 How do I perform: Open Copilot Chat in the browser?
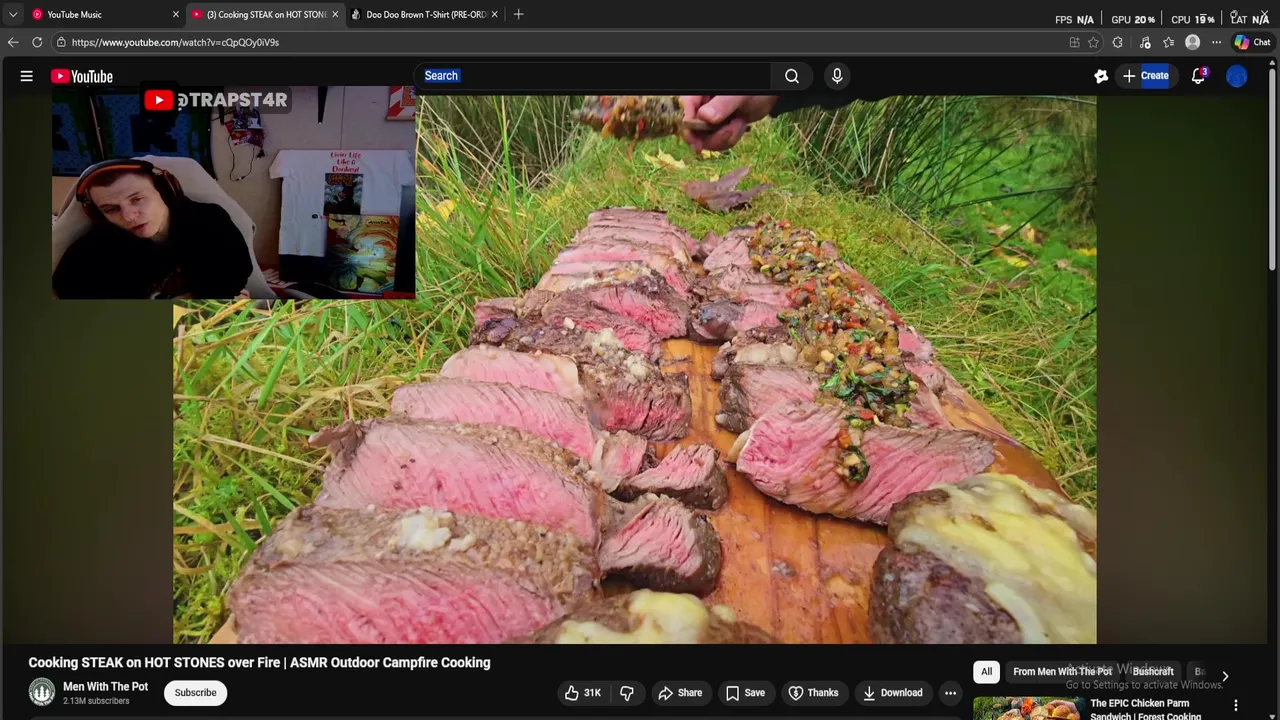coord(1252,42)
